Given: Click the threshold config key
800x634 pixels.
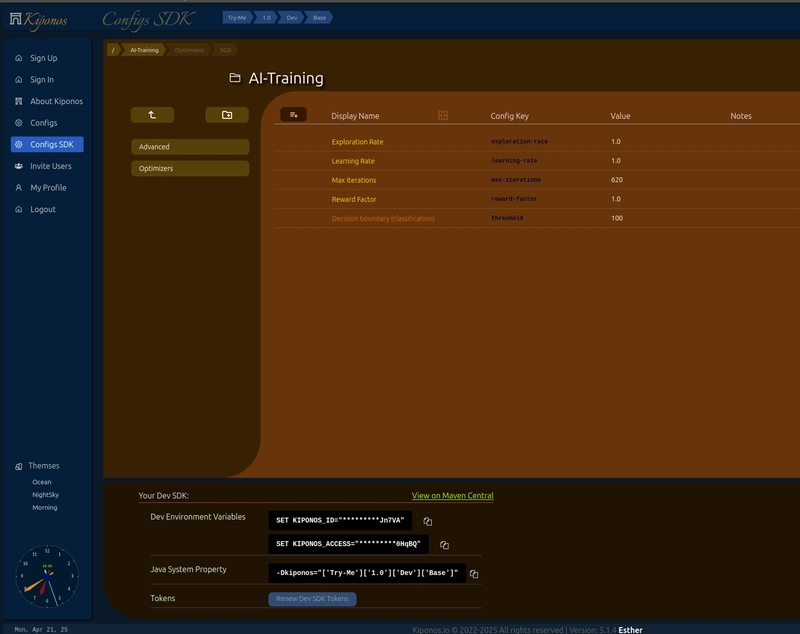Looking at the screenshot, I should click(x=507, y=218).
